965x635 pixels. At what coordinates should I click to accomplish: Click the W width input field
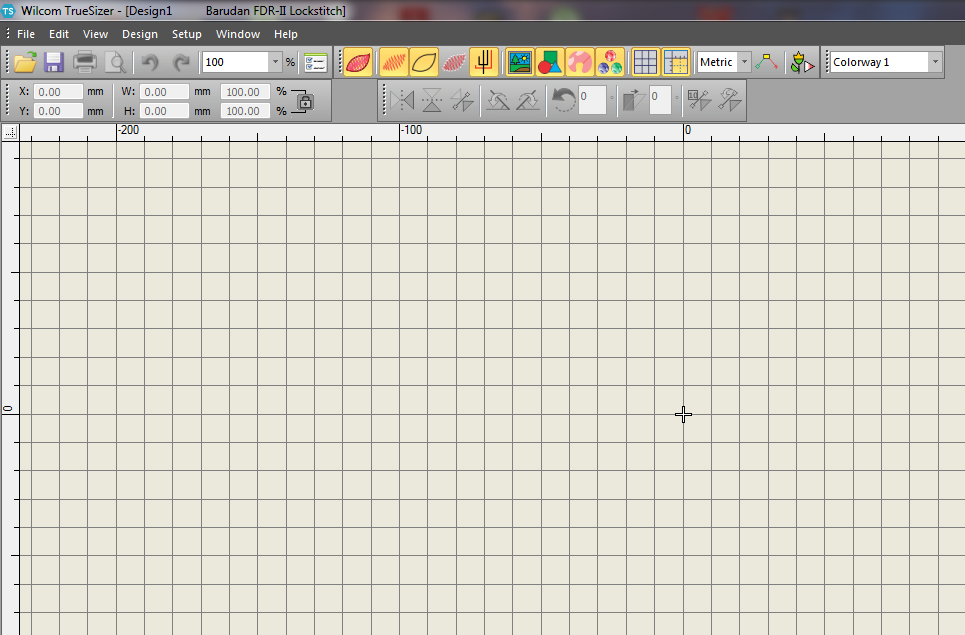(164, 91)
